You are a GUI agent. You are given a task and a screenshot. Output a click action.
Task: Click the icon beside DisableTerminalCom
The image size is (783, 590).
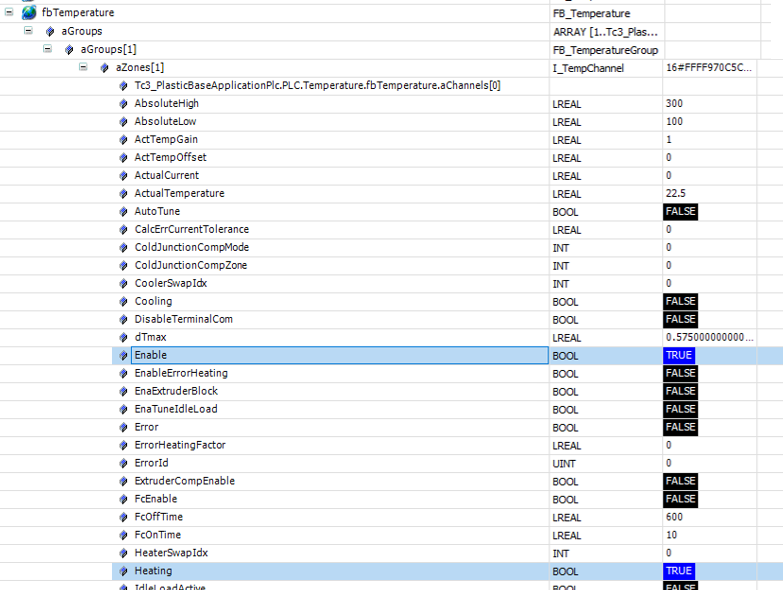[123, 319]
